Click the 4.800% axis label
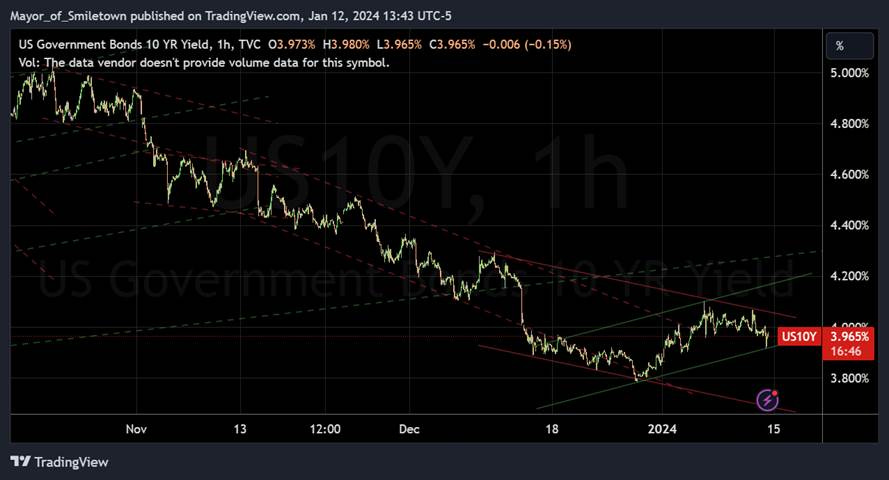 [x=849, y=124]
